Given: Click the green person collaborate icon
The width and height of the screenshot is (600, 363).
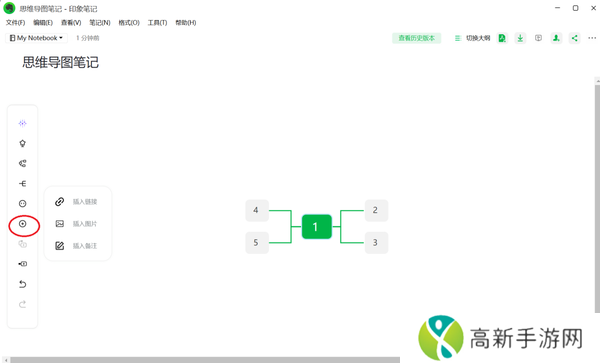Looking at the screenshot, I should coord(556,38).
